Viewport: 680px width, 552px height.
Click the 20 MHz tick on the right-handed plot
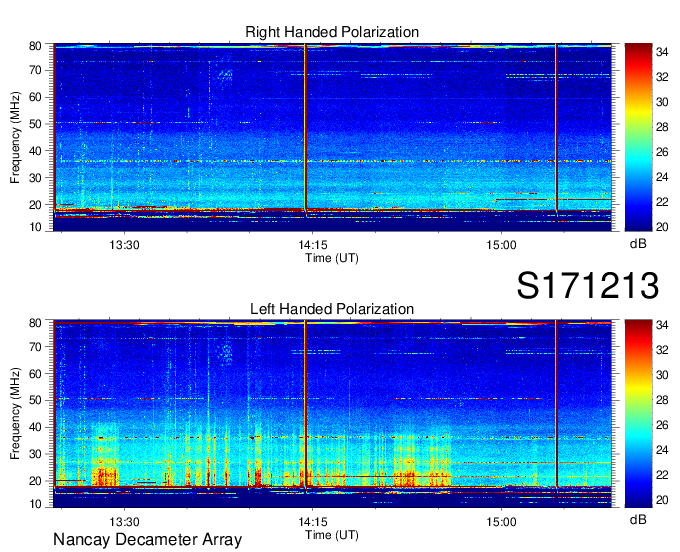tap(35, 205)
